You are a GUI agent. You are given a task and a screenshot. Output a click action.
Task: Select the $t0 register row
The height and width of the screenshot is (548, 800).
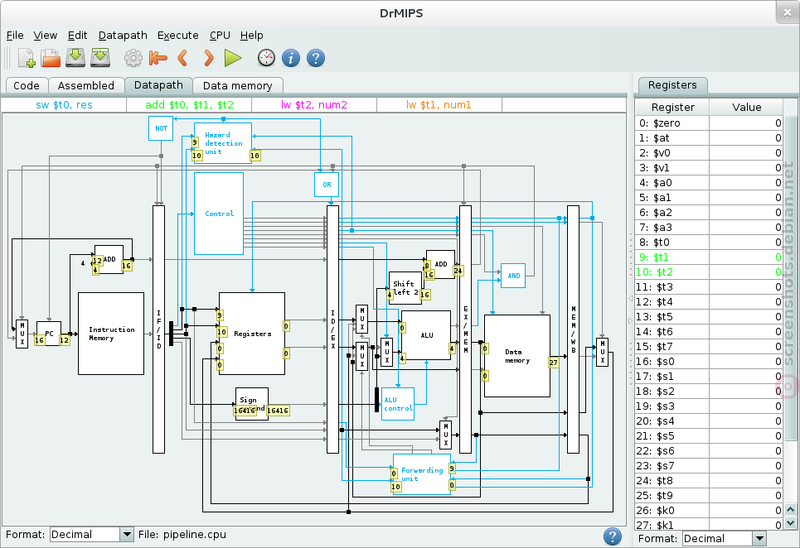709,242
